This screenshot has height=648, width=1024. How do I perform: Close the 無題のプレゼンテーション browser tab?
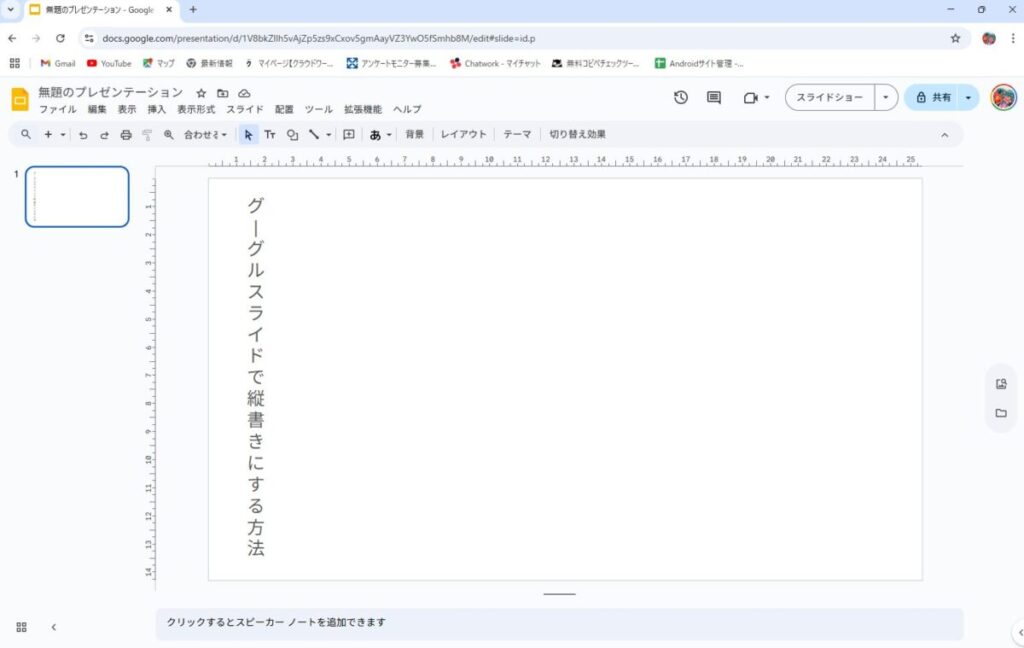[x=169, y=10]
